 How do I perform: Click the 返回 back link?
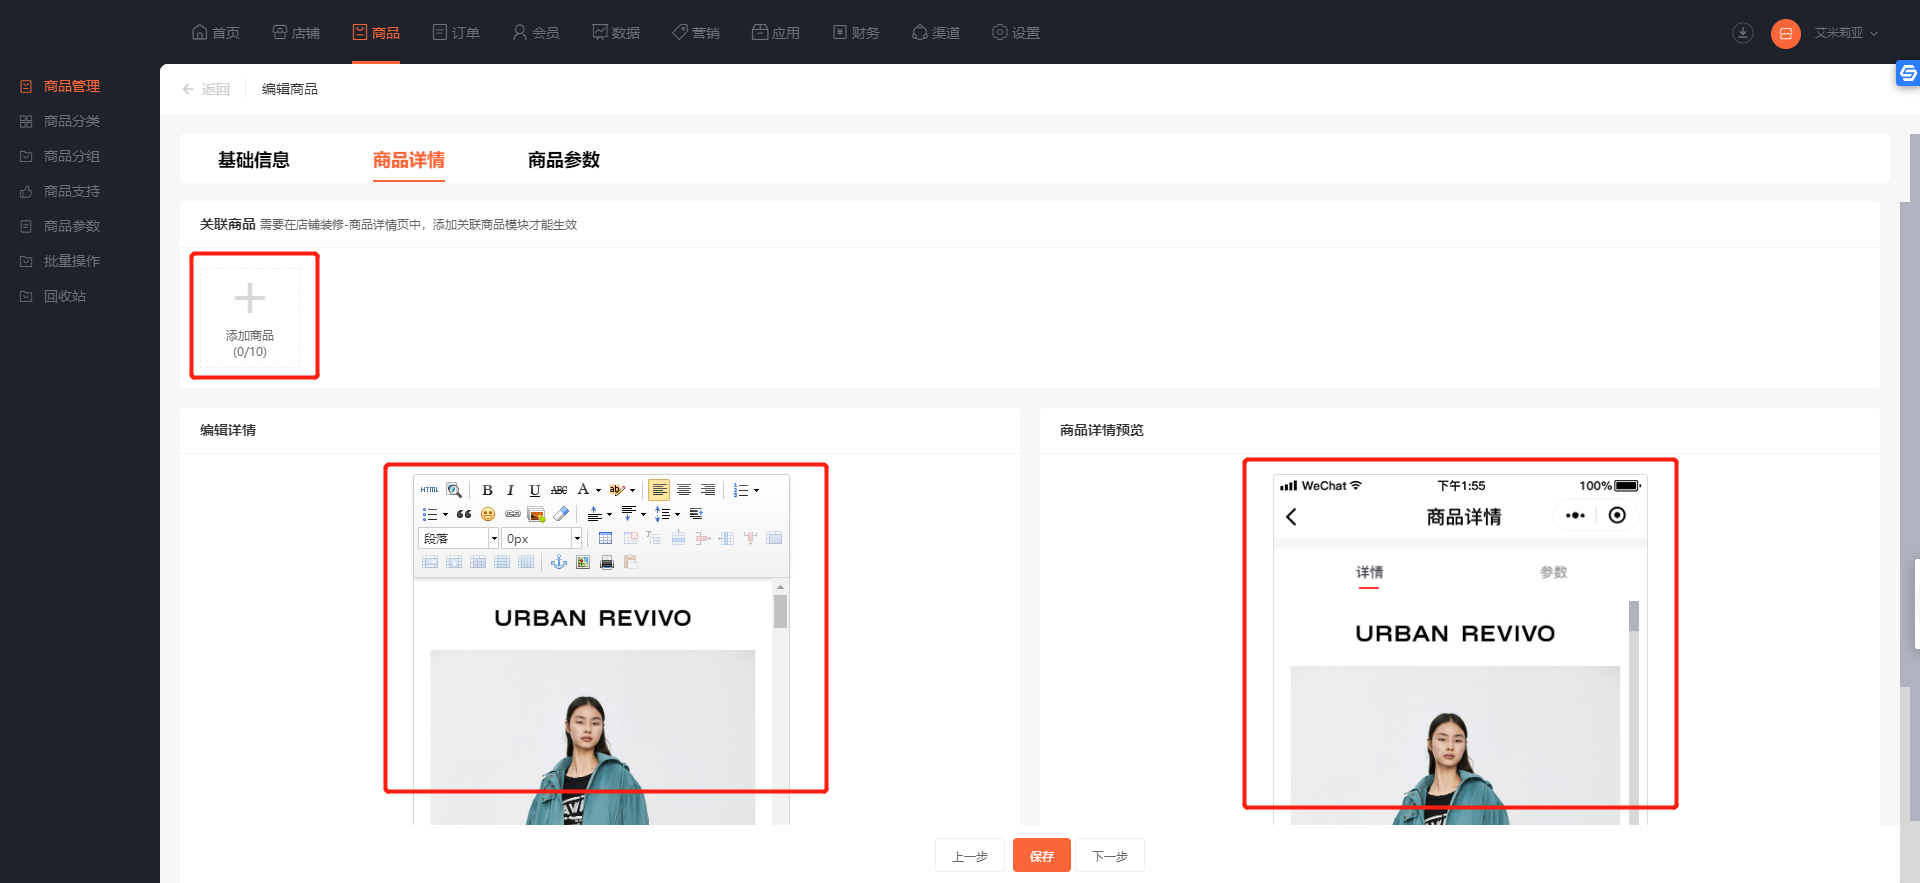[206, 89]
